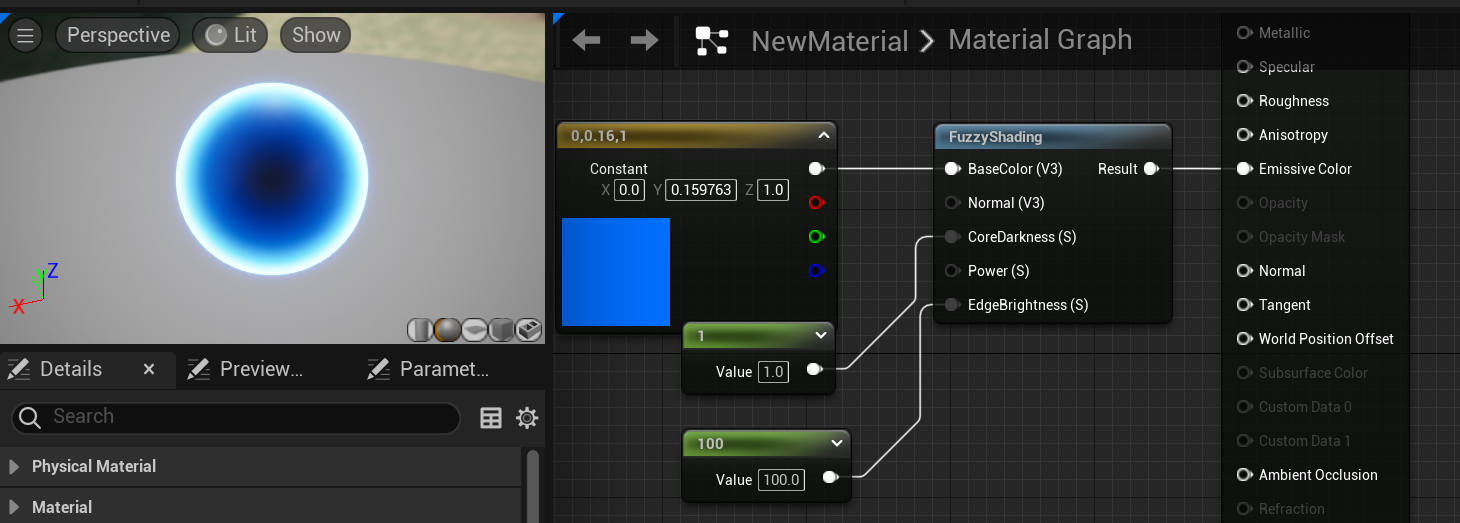Preview material on plane primitive
1460x523 pixels.
click(474, 330)
